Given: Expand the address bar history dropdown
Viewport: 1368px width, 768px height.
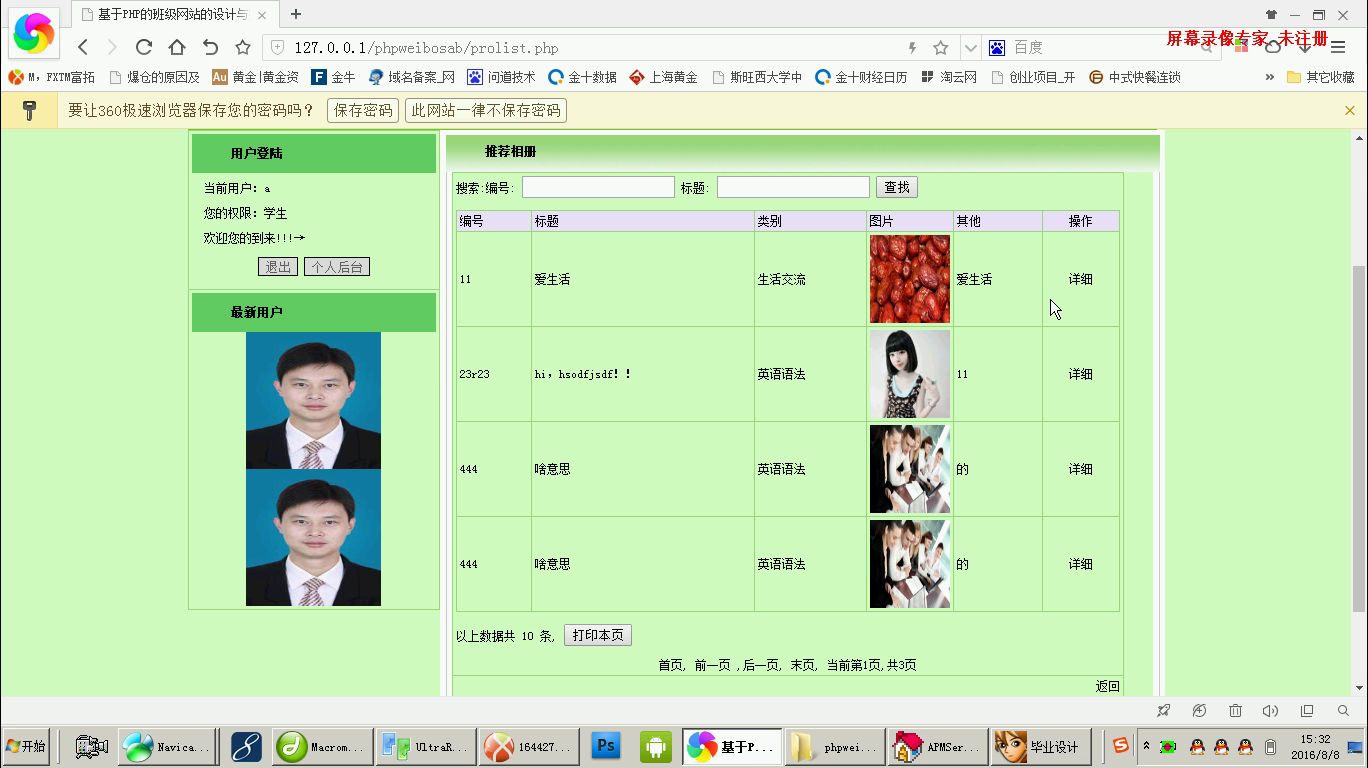Looking at the screenshot, I should point(970,48).
